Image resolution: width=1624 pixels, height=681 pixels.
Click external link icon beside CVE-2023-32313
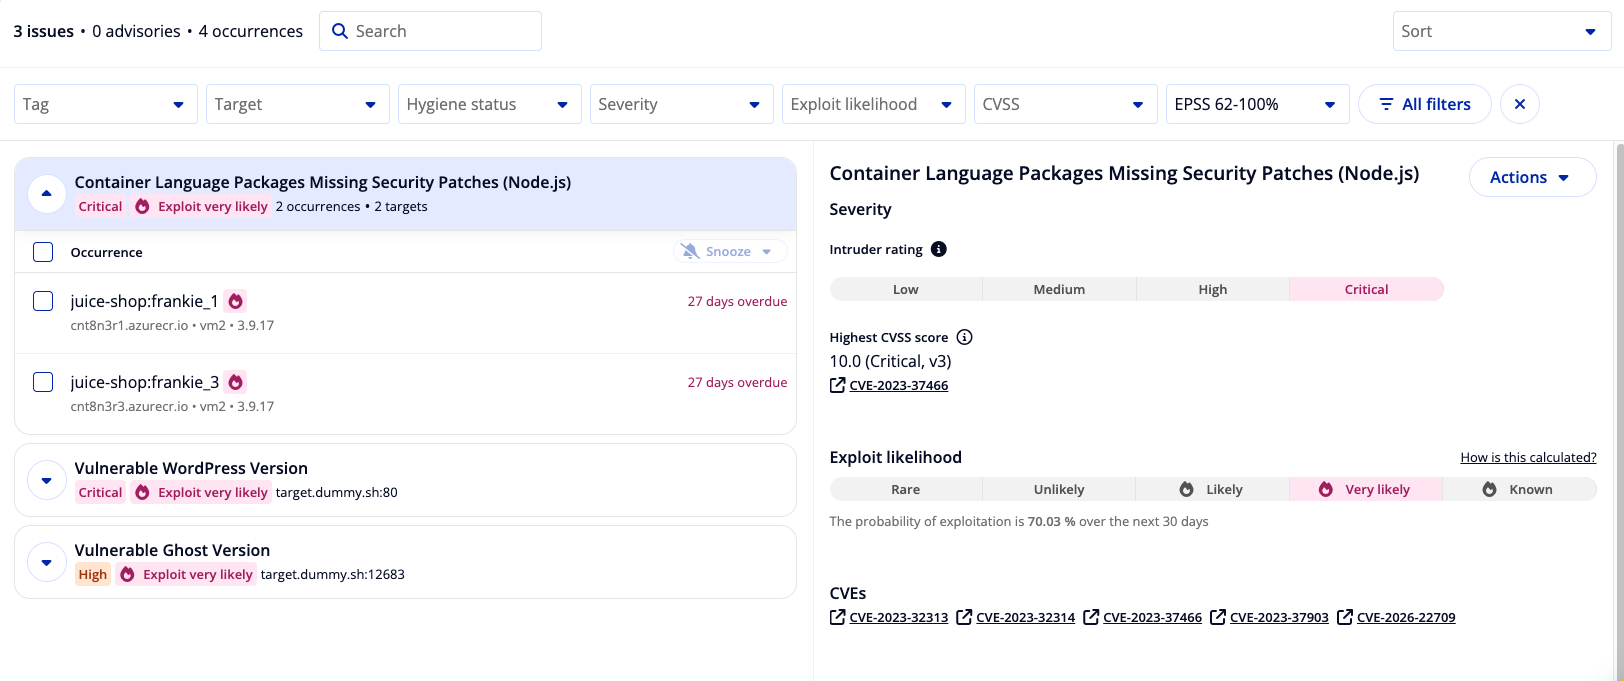837,617
